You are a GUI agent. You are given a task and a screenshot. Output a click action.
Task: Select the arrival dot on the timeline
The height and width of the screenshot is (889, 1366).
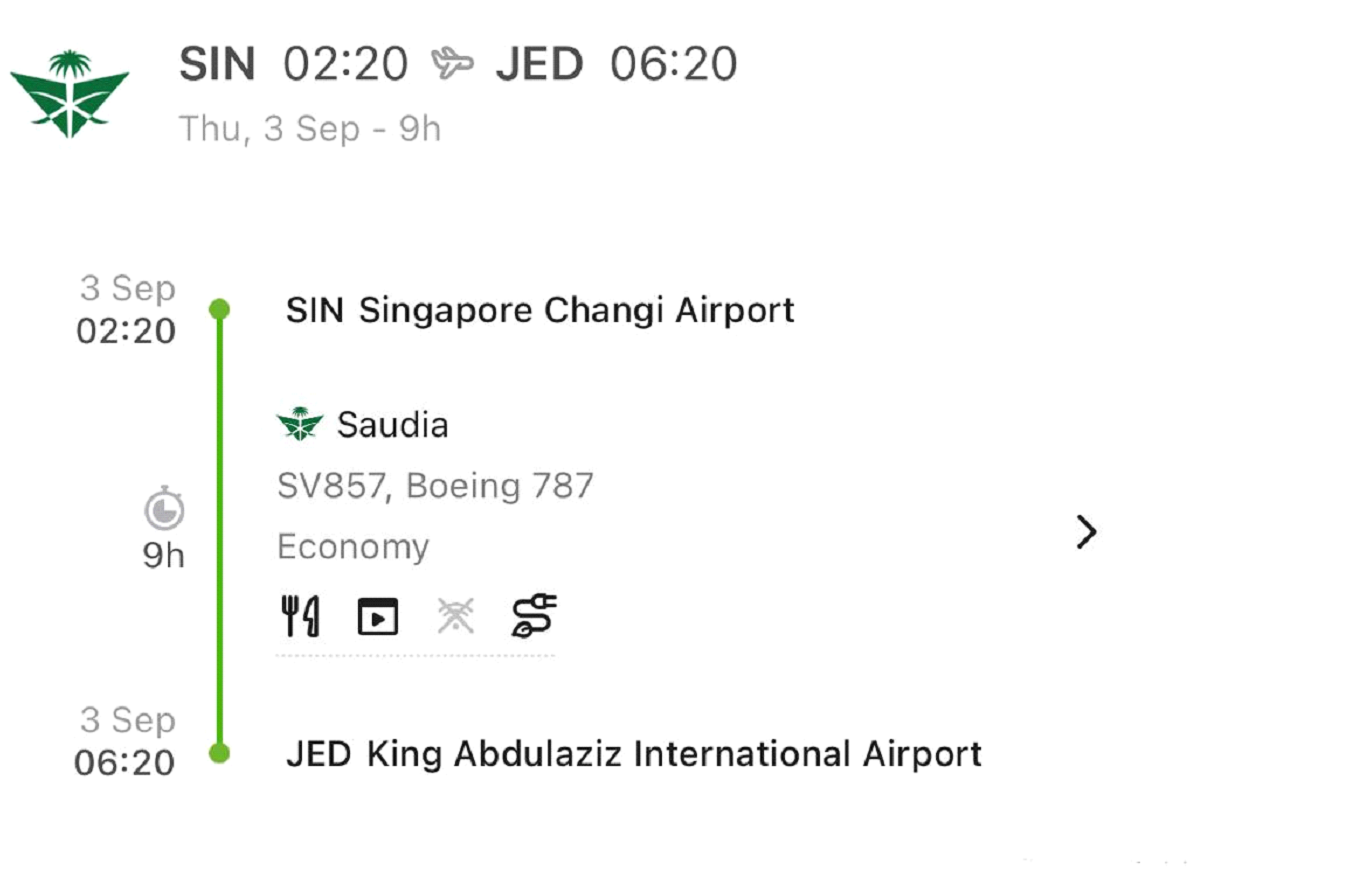[x=220, y=753]
